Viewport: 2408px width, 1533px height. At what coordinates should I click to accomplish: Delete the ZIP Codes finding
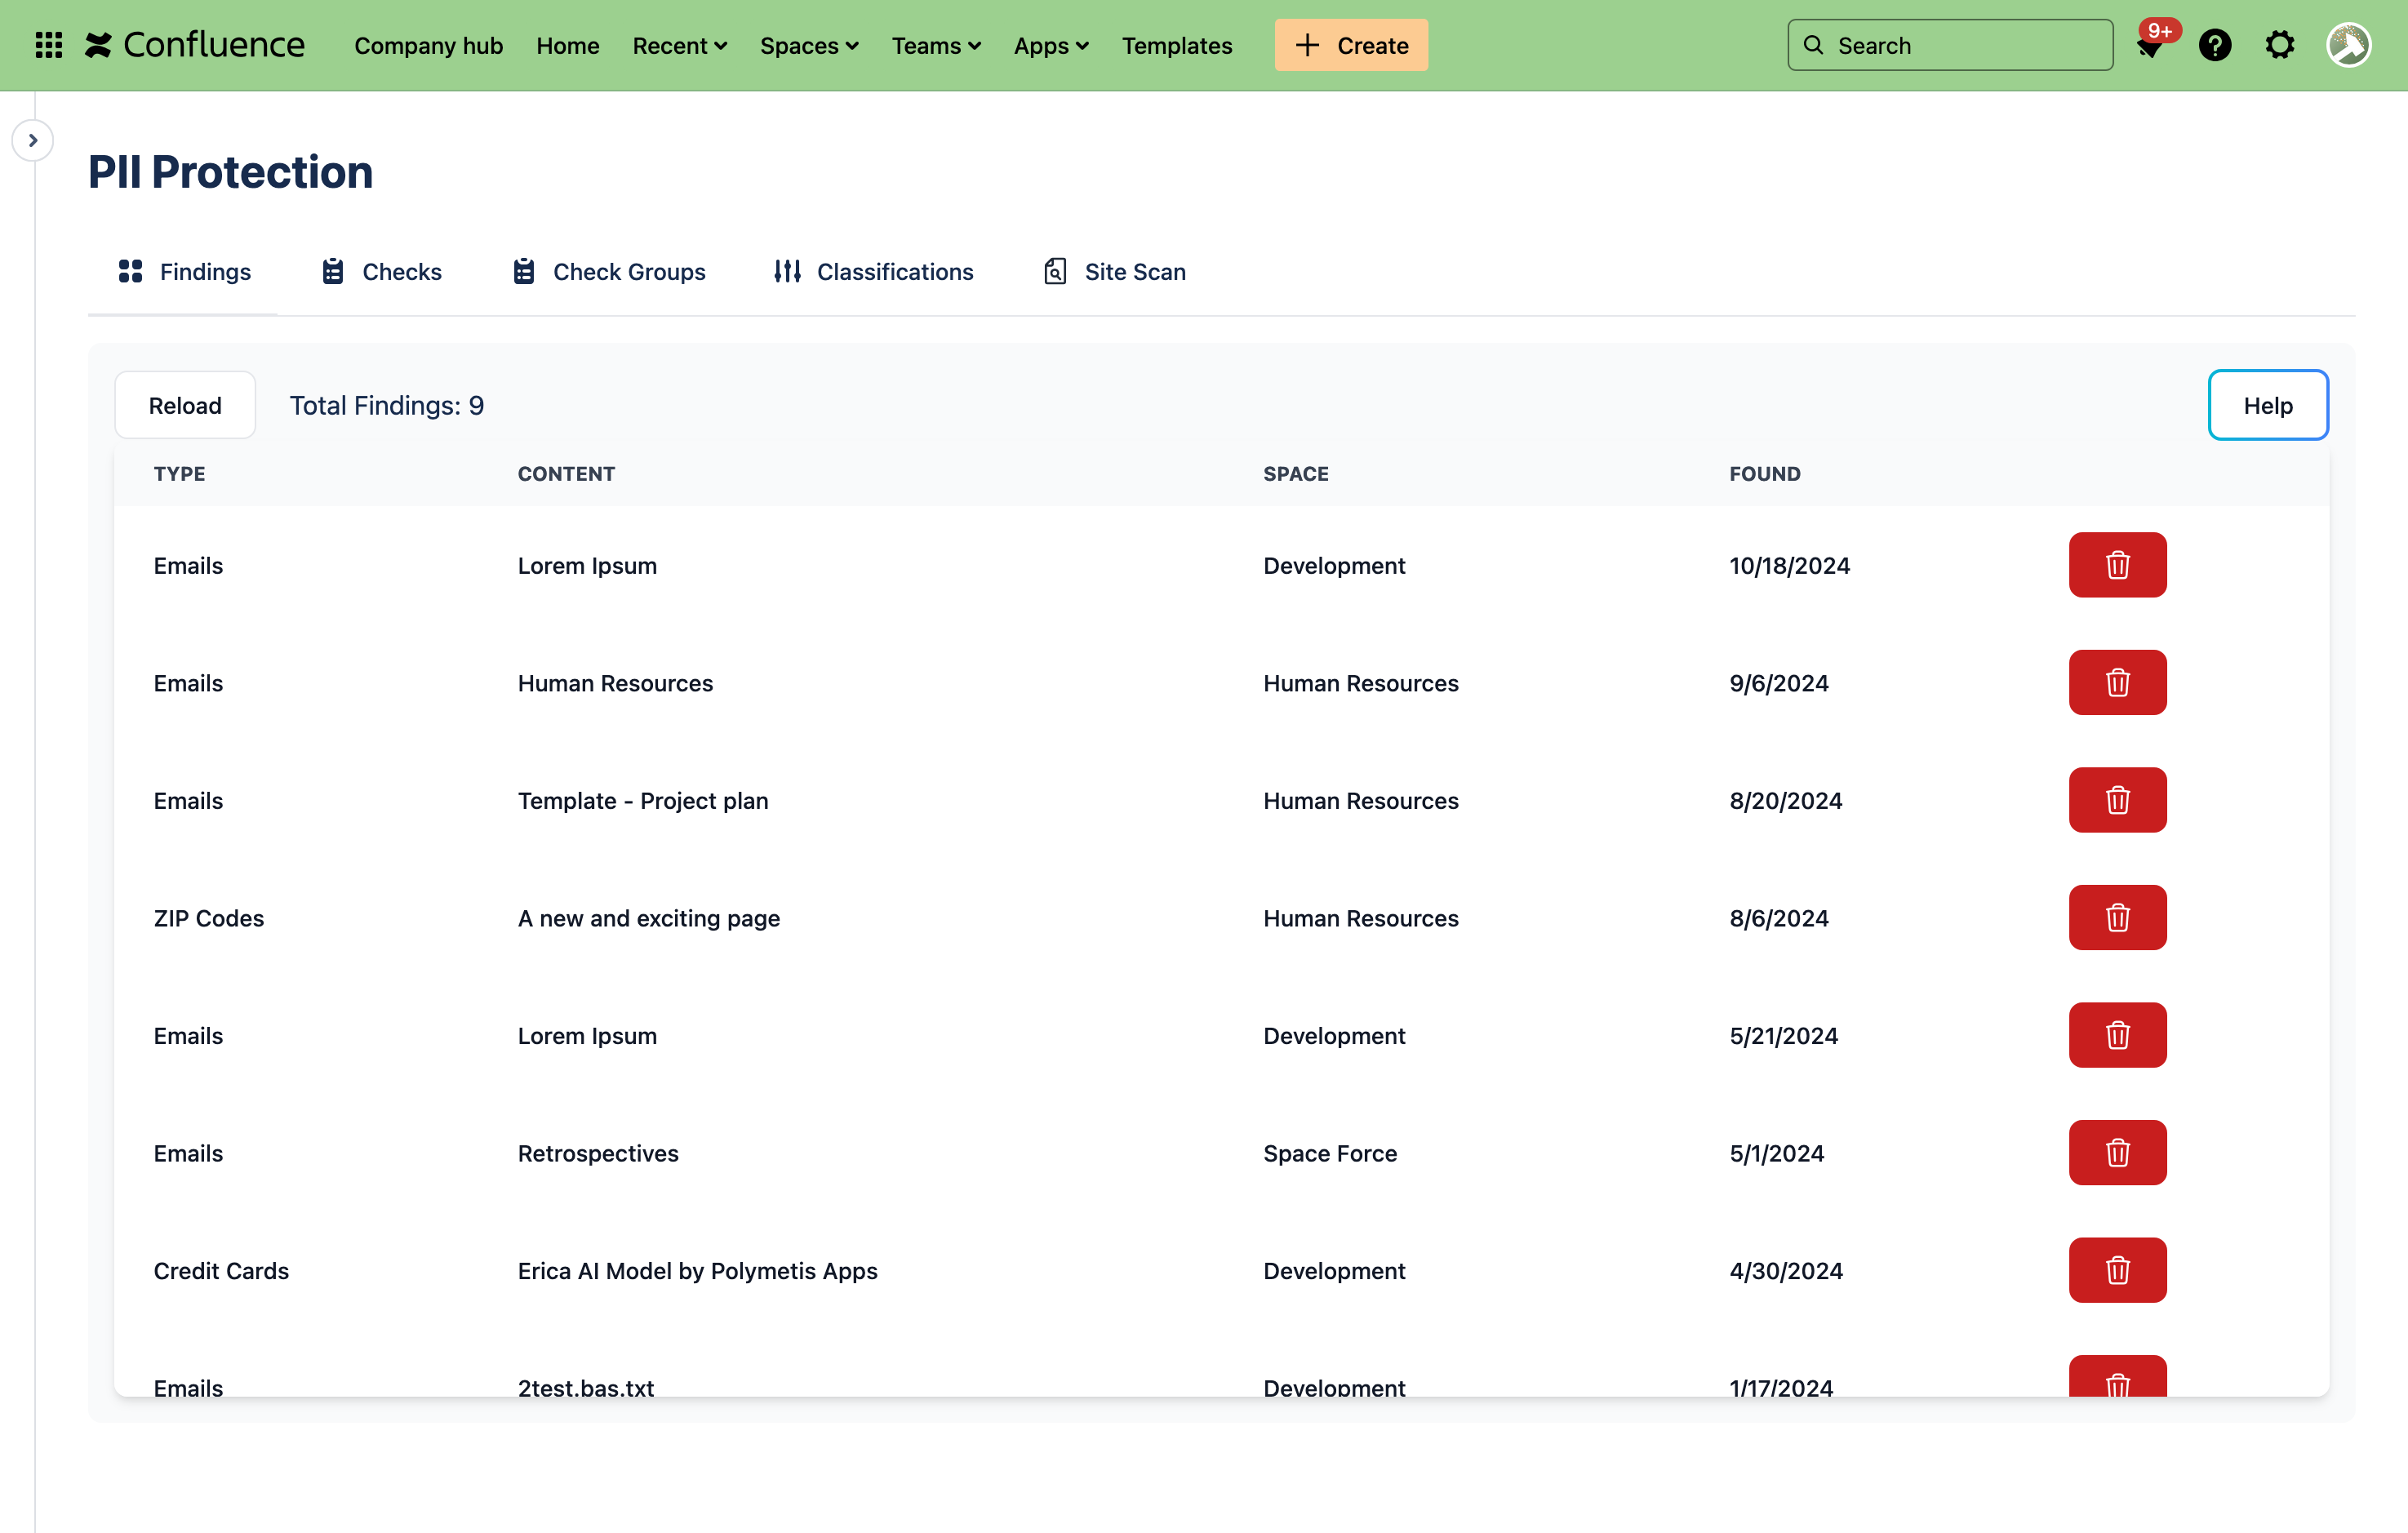(x=2117, y=917)
